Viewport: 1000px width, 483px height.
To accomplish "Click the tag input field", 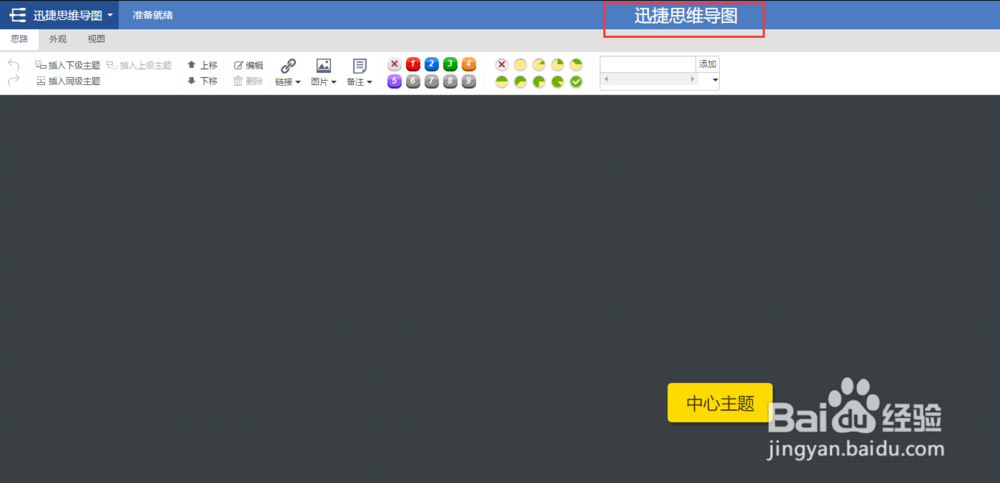I will (648, 64).
